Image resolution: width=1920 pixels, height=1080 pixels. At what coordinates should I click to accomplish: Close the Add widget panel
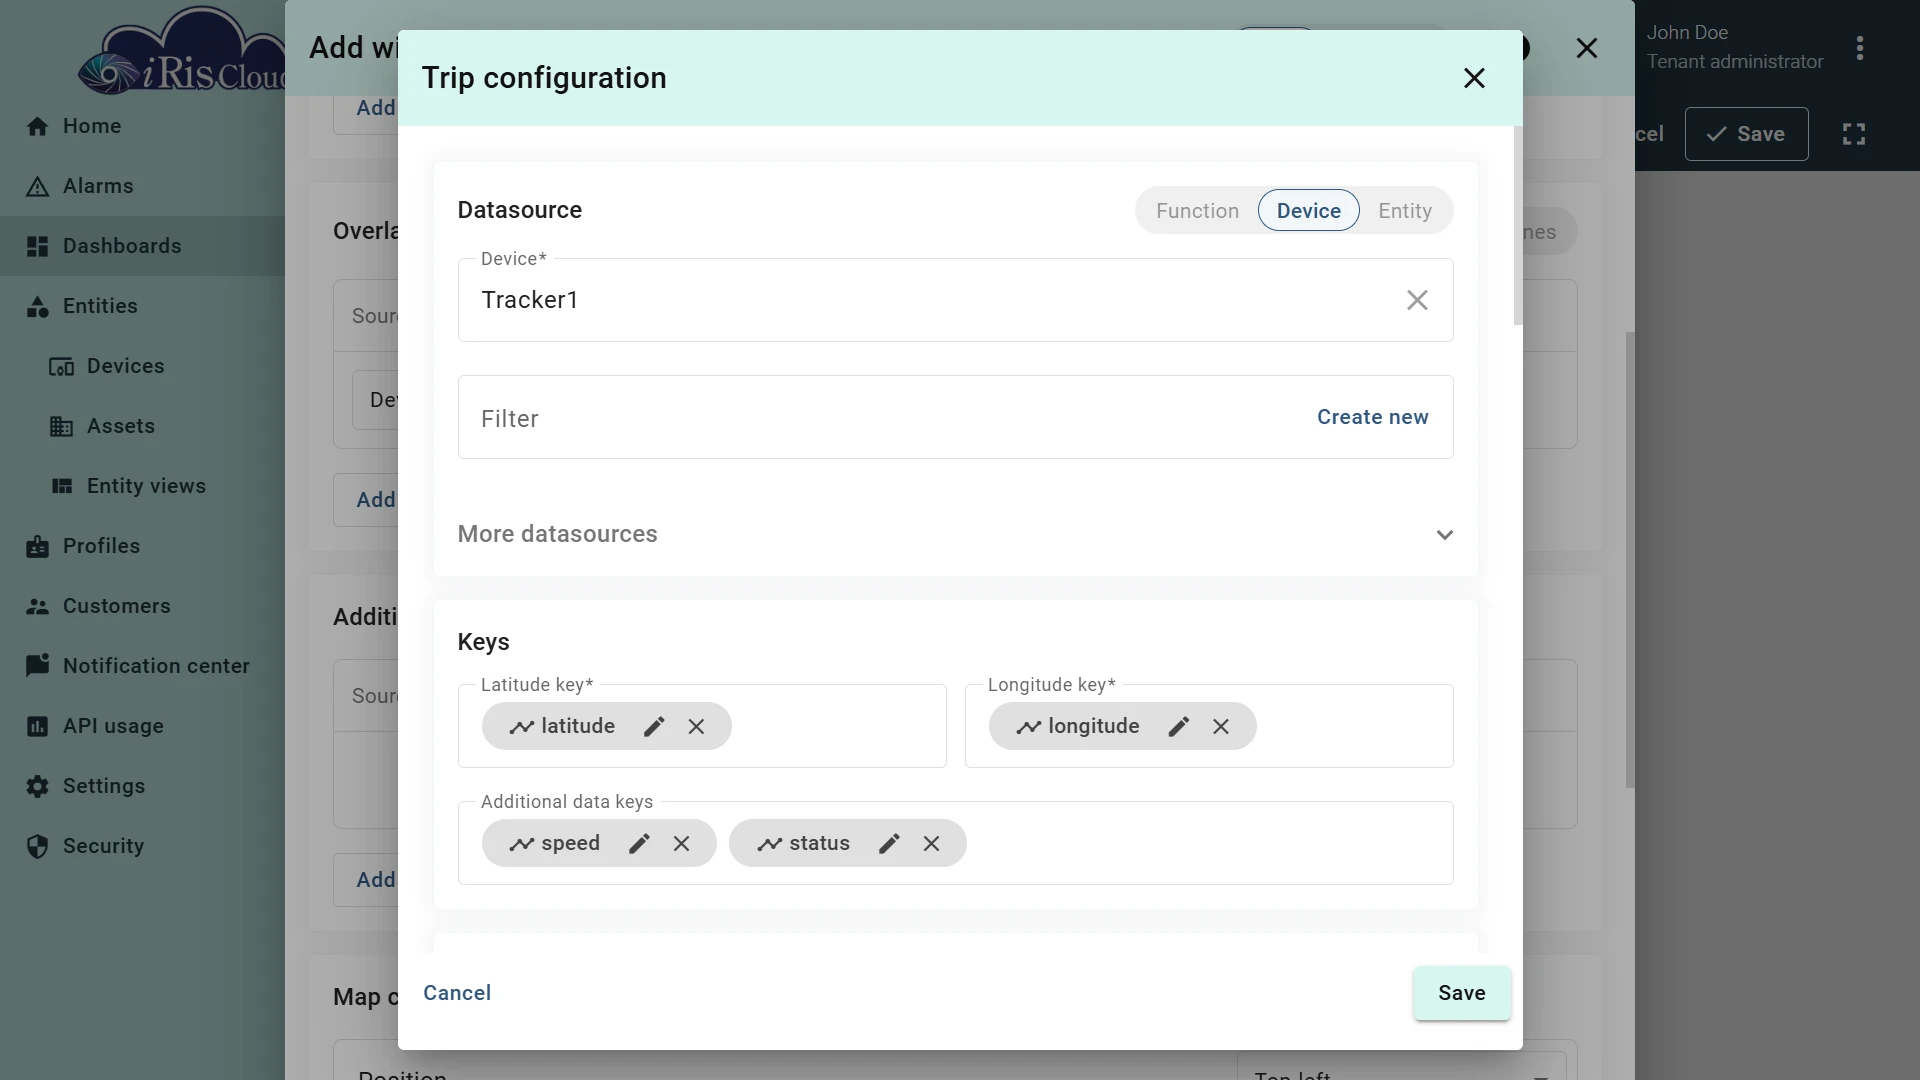coord(1587,48)
